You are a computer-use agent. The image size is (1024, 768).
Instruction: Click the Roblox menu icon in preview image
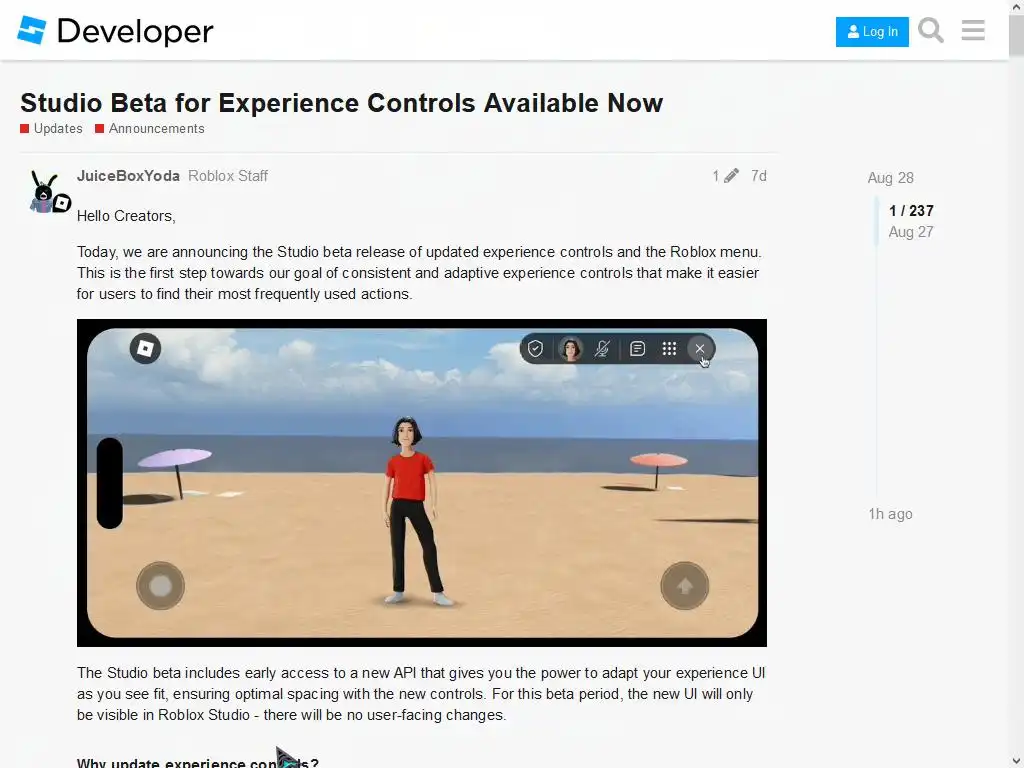coord(145,348)
